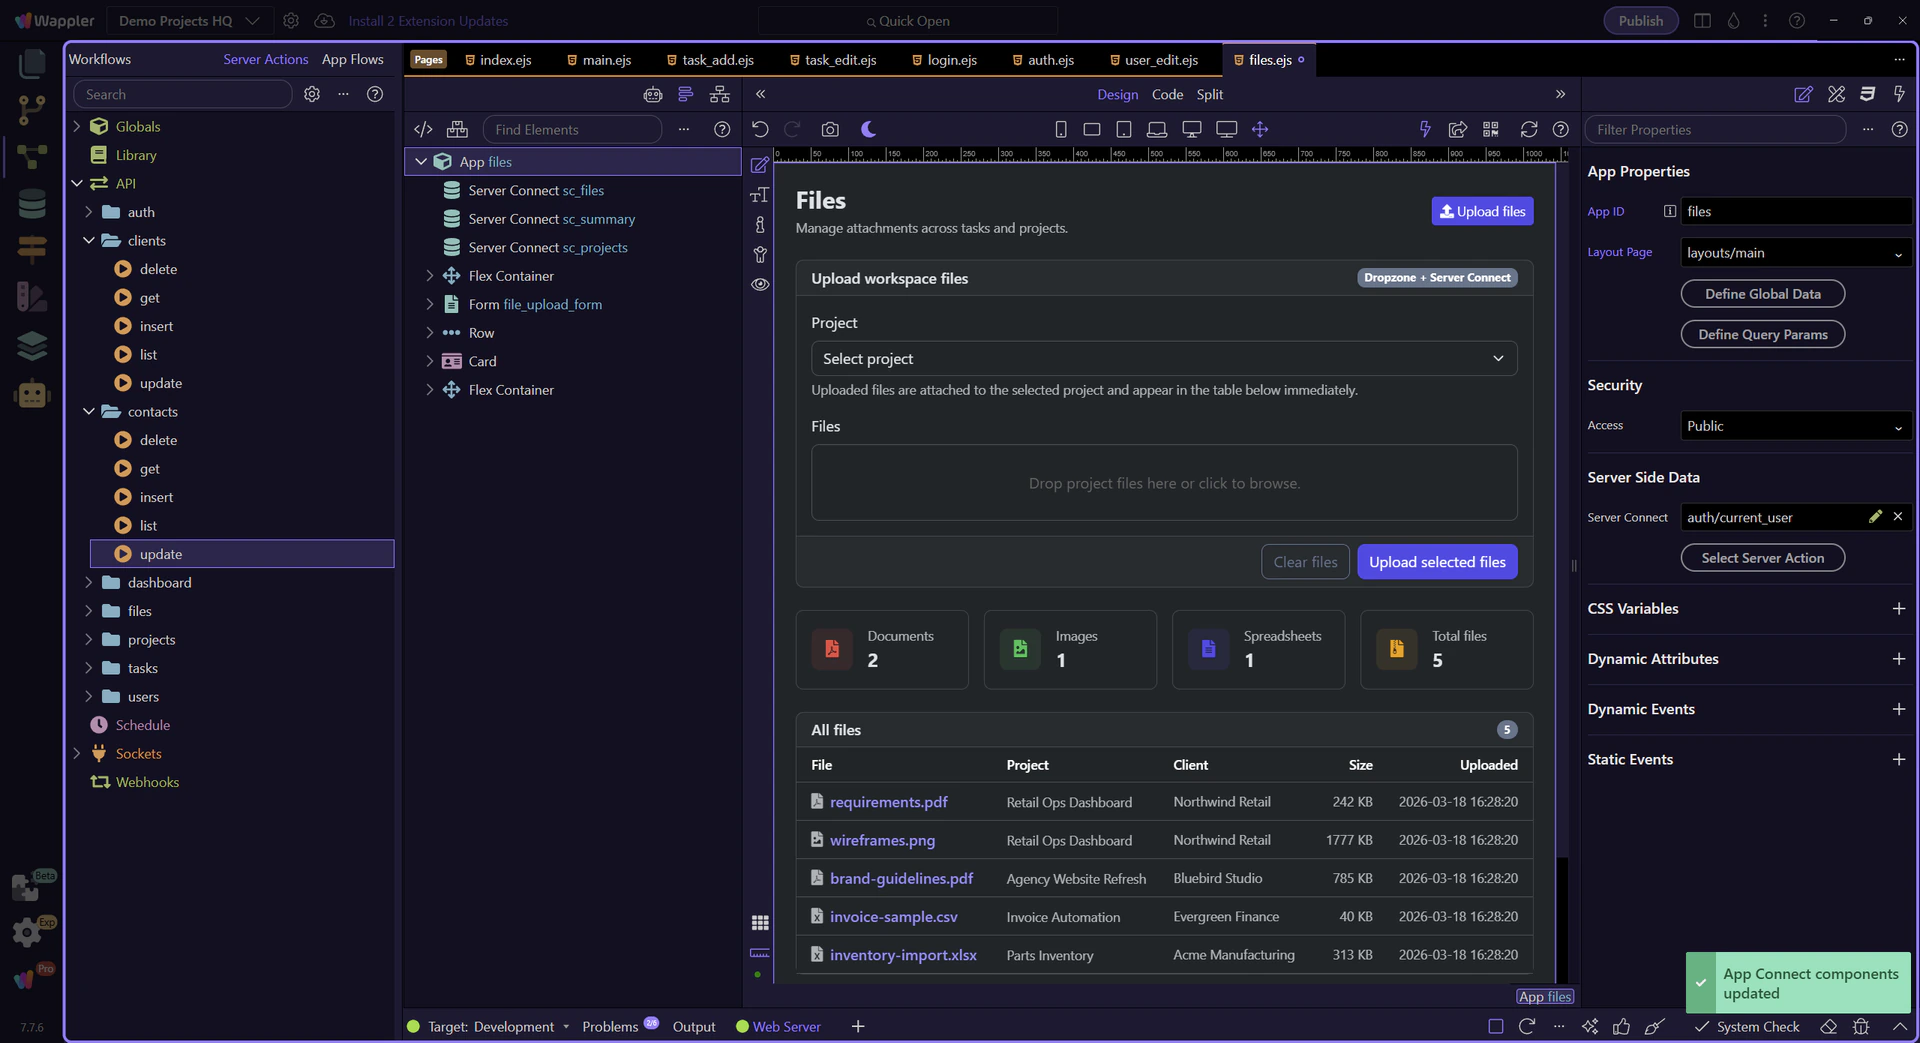Click the Find Elements search field
This screenshot has width=1920, height=1043.
pos(572,129)
